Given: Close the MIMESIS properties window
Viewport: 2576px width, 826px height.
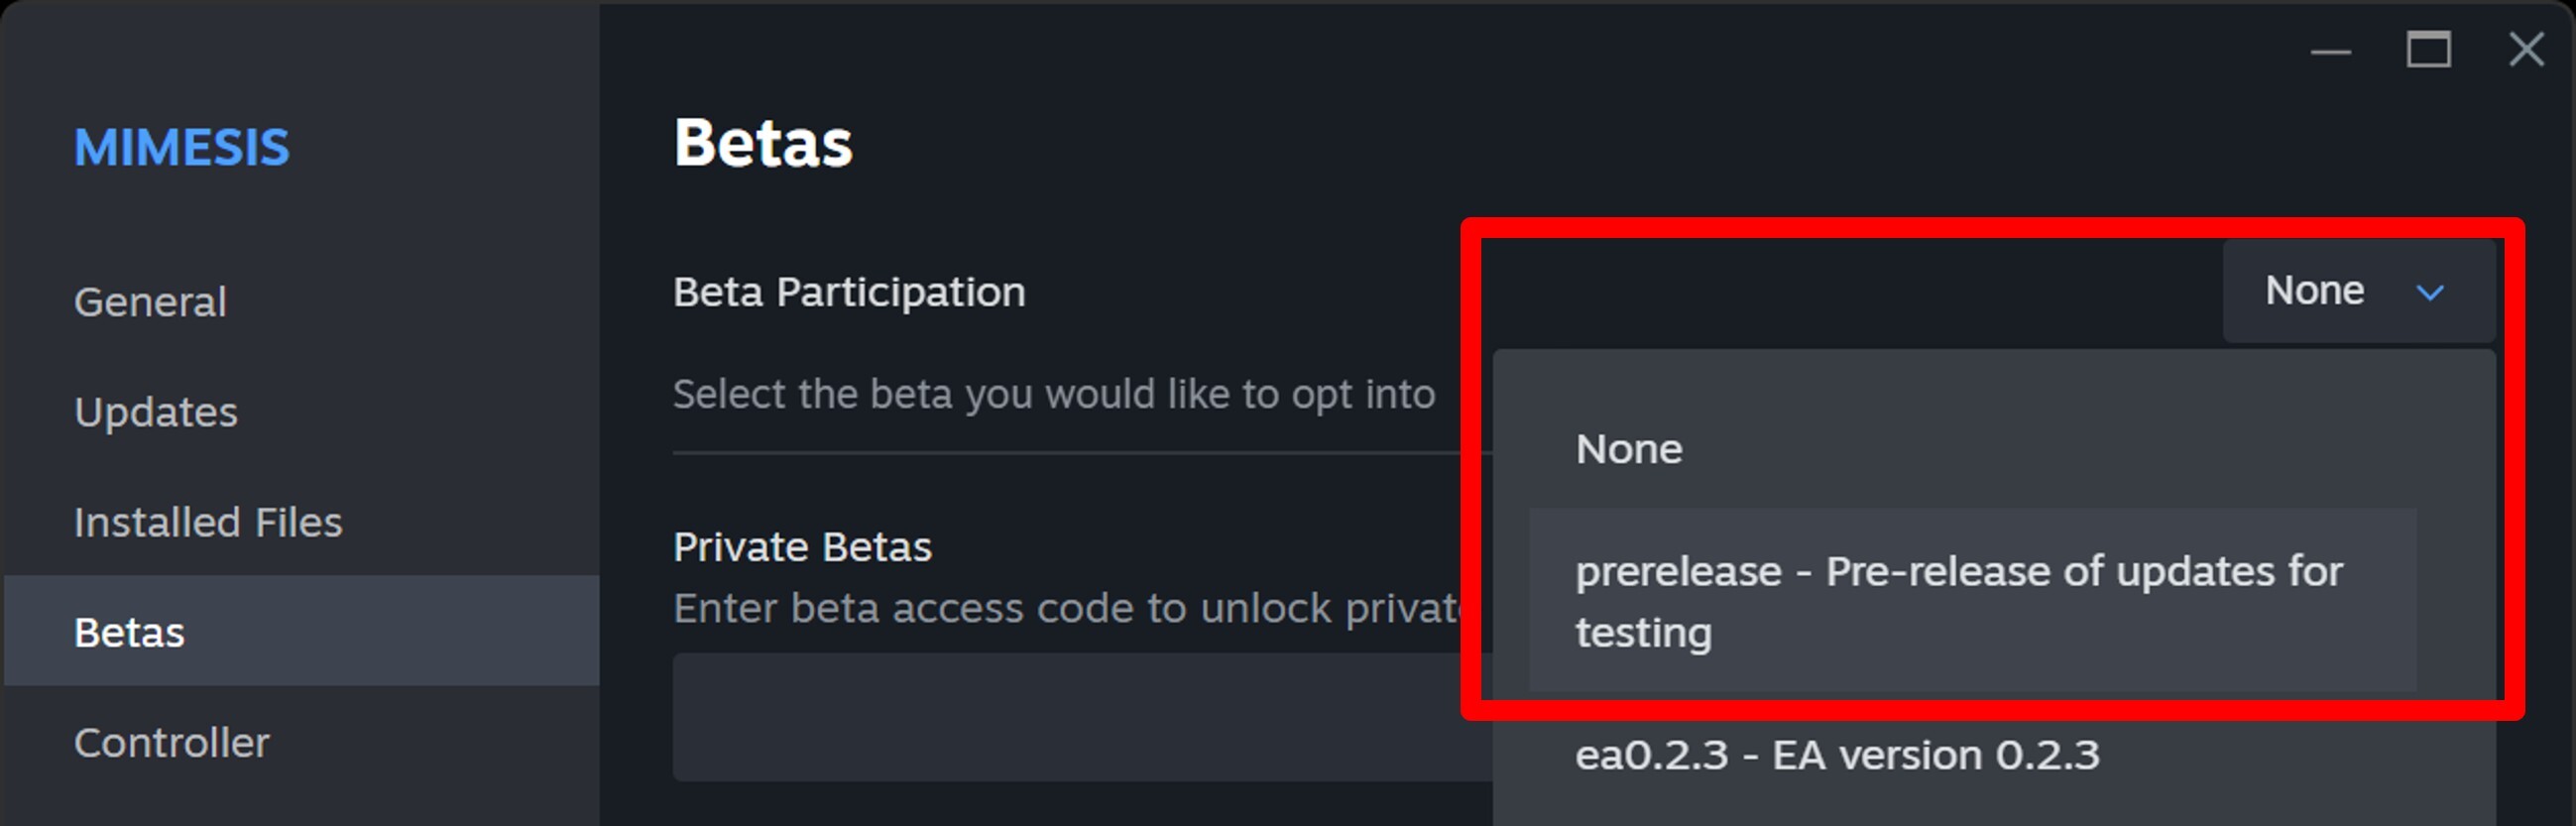Looking at the screenshot, I should point(2526,49).
